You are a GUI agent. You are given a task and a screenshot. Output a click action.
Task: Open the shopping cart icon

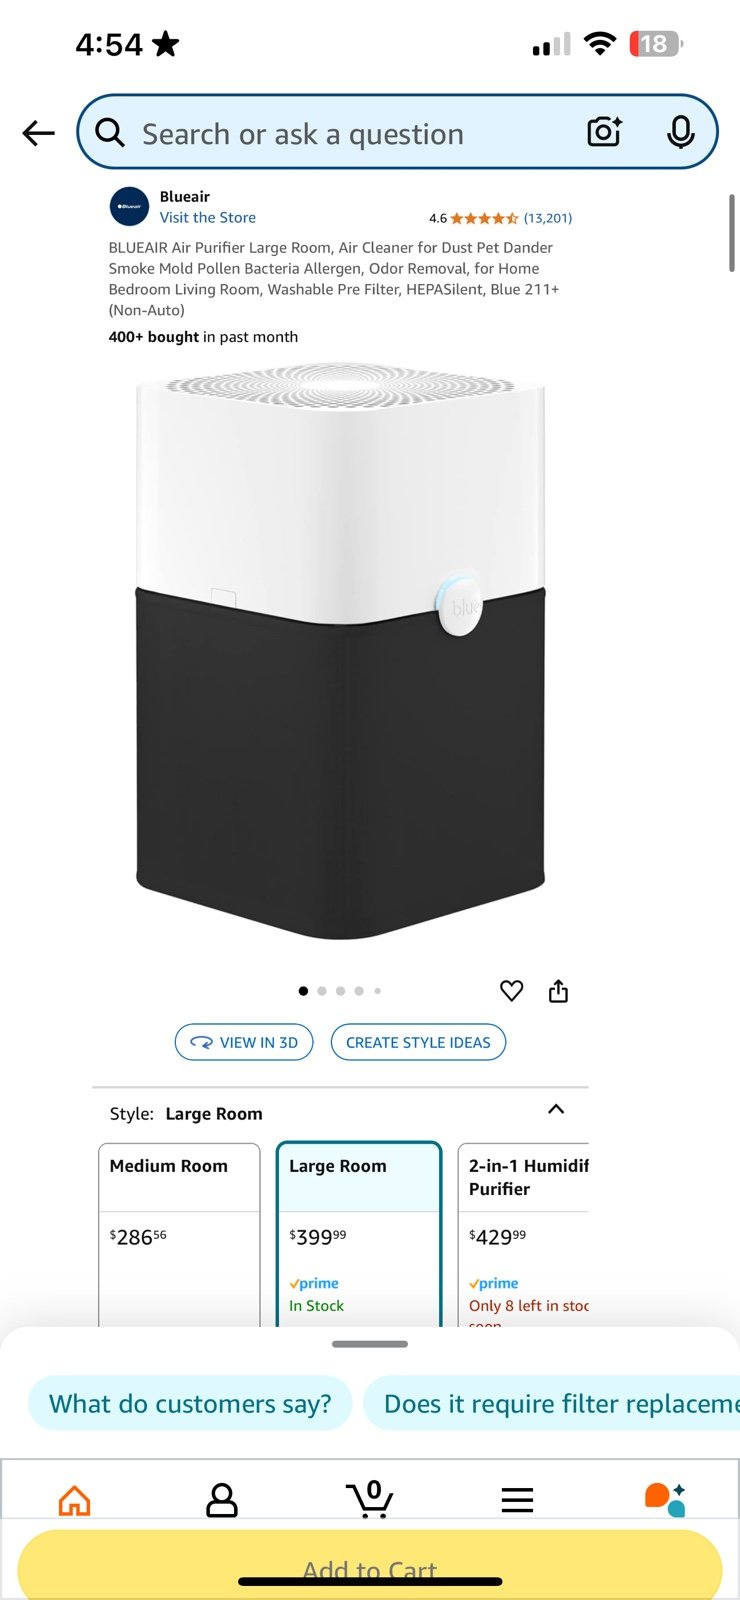370,1500
